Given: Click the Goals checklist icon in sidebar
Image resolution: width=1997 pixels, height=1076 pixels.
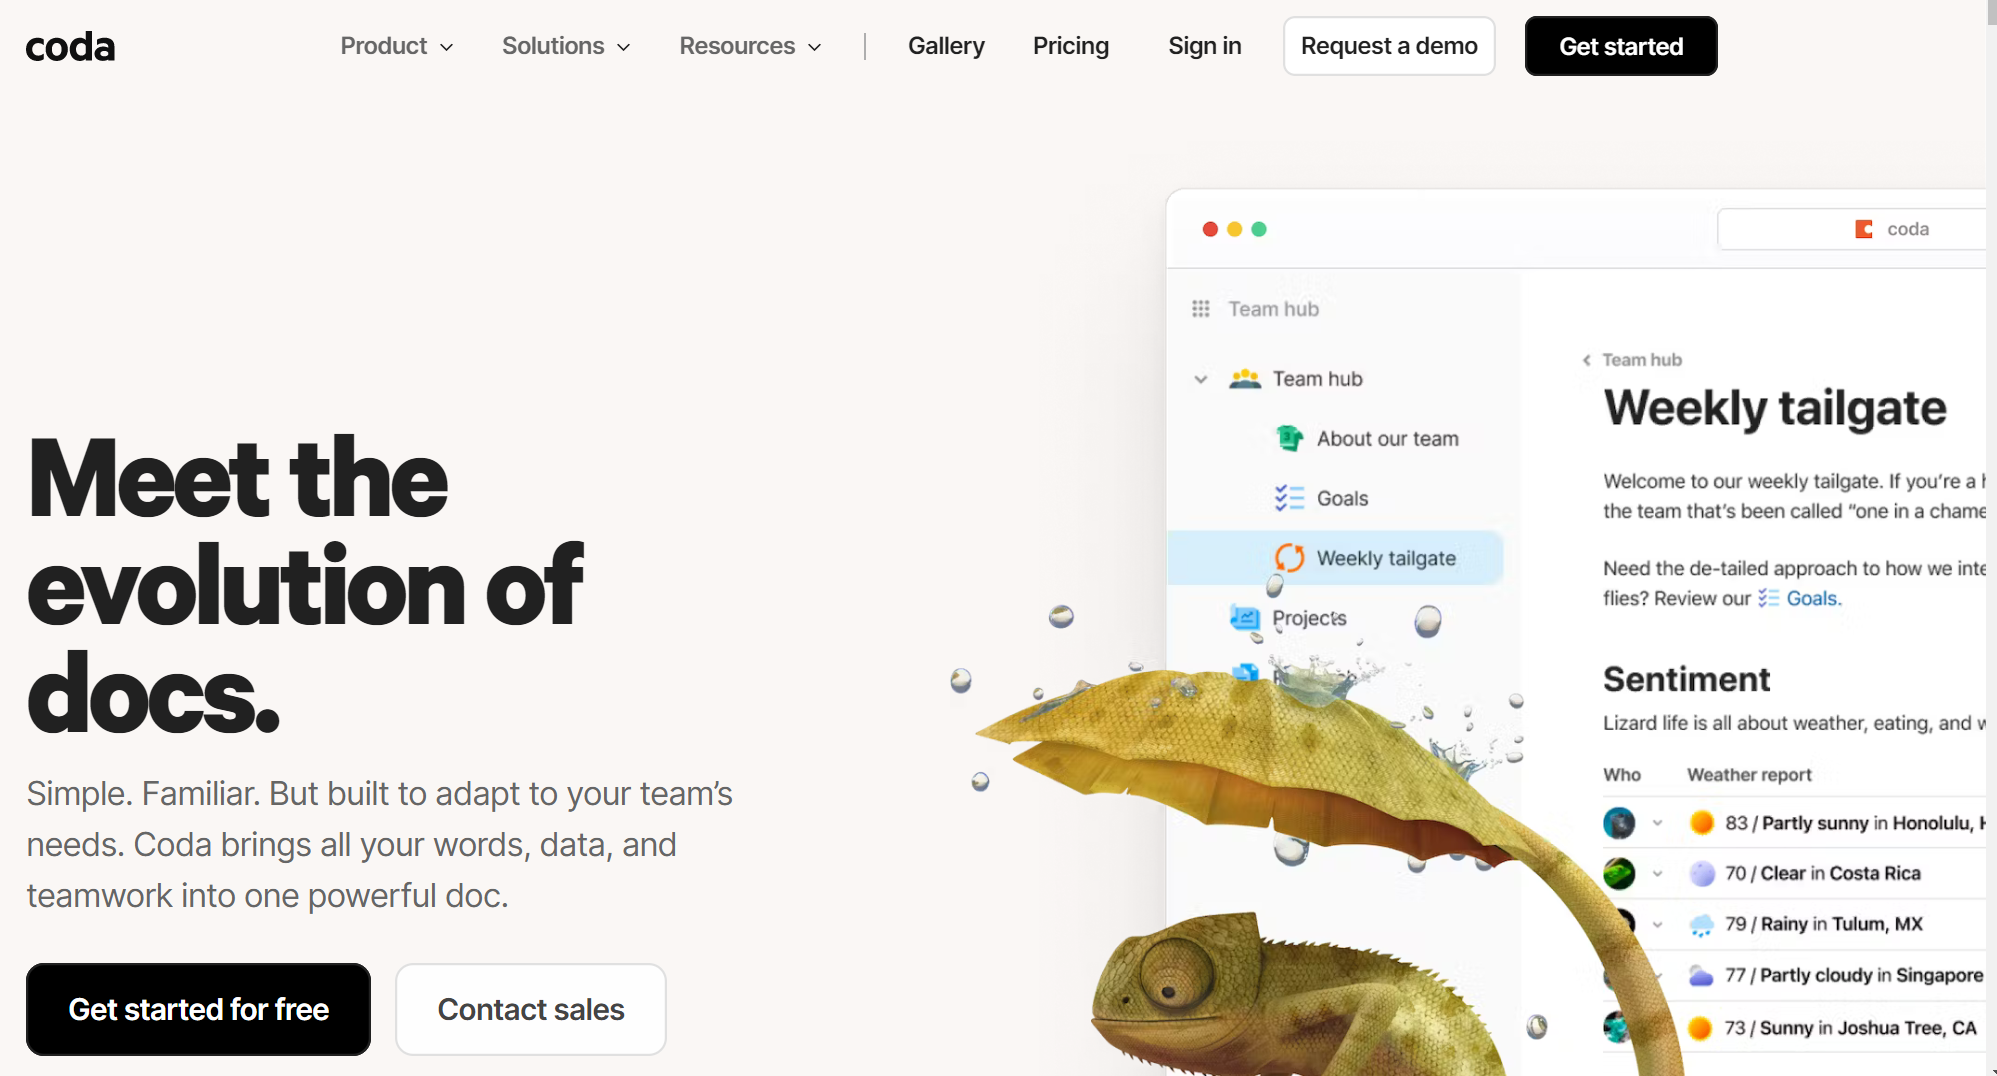Looking at the screenshot, I should tap(1290, 498).
